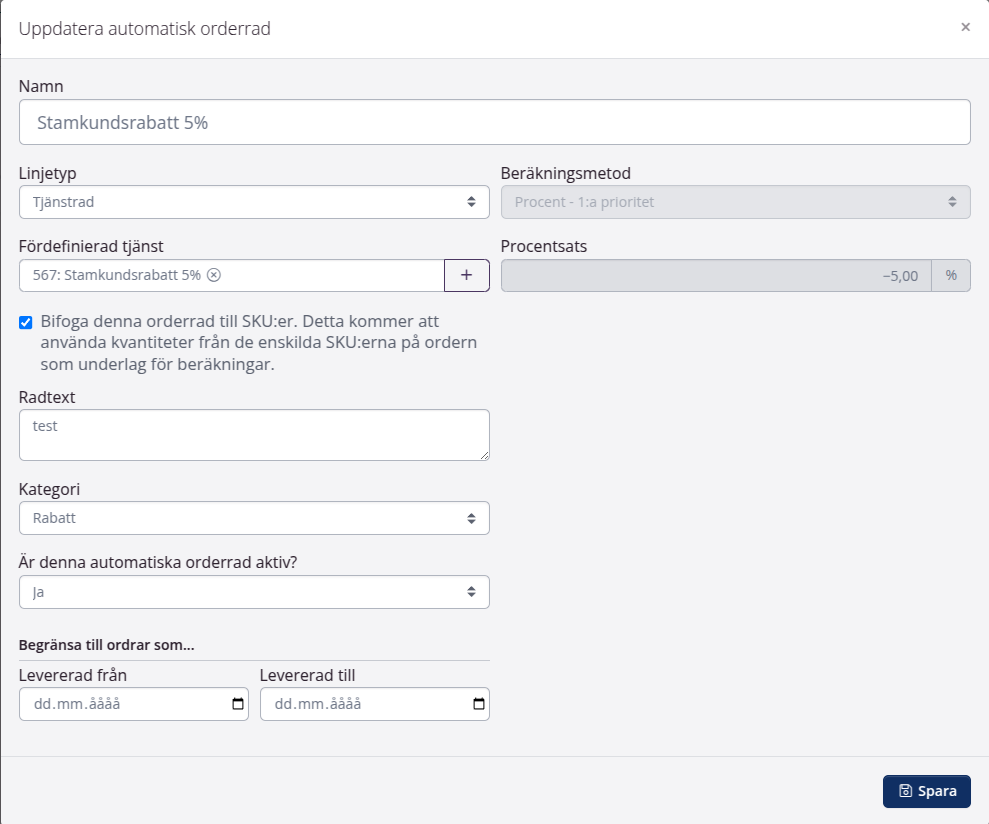The width and height of the screenshot is (989, 824).
Task: Remove the selected service 567: Stamkundsrabatt 5%
Action: 214,276
